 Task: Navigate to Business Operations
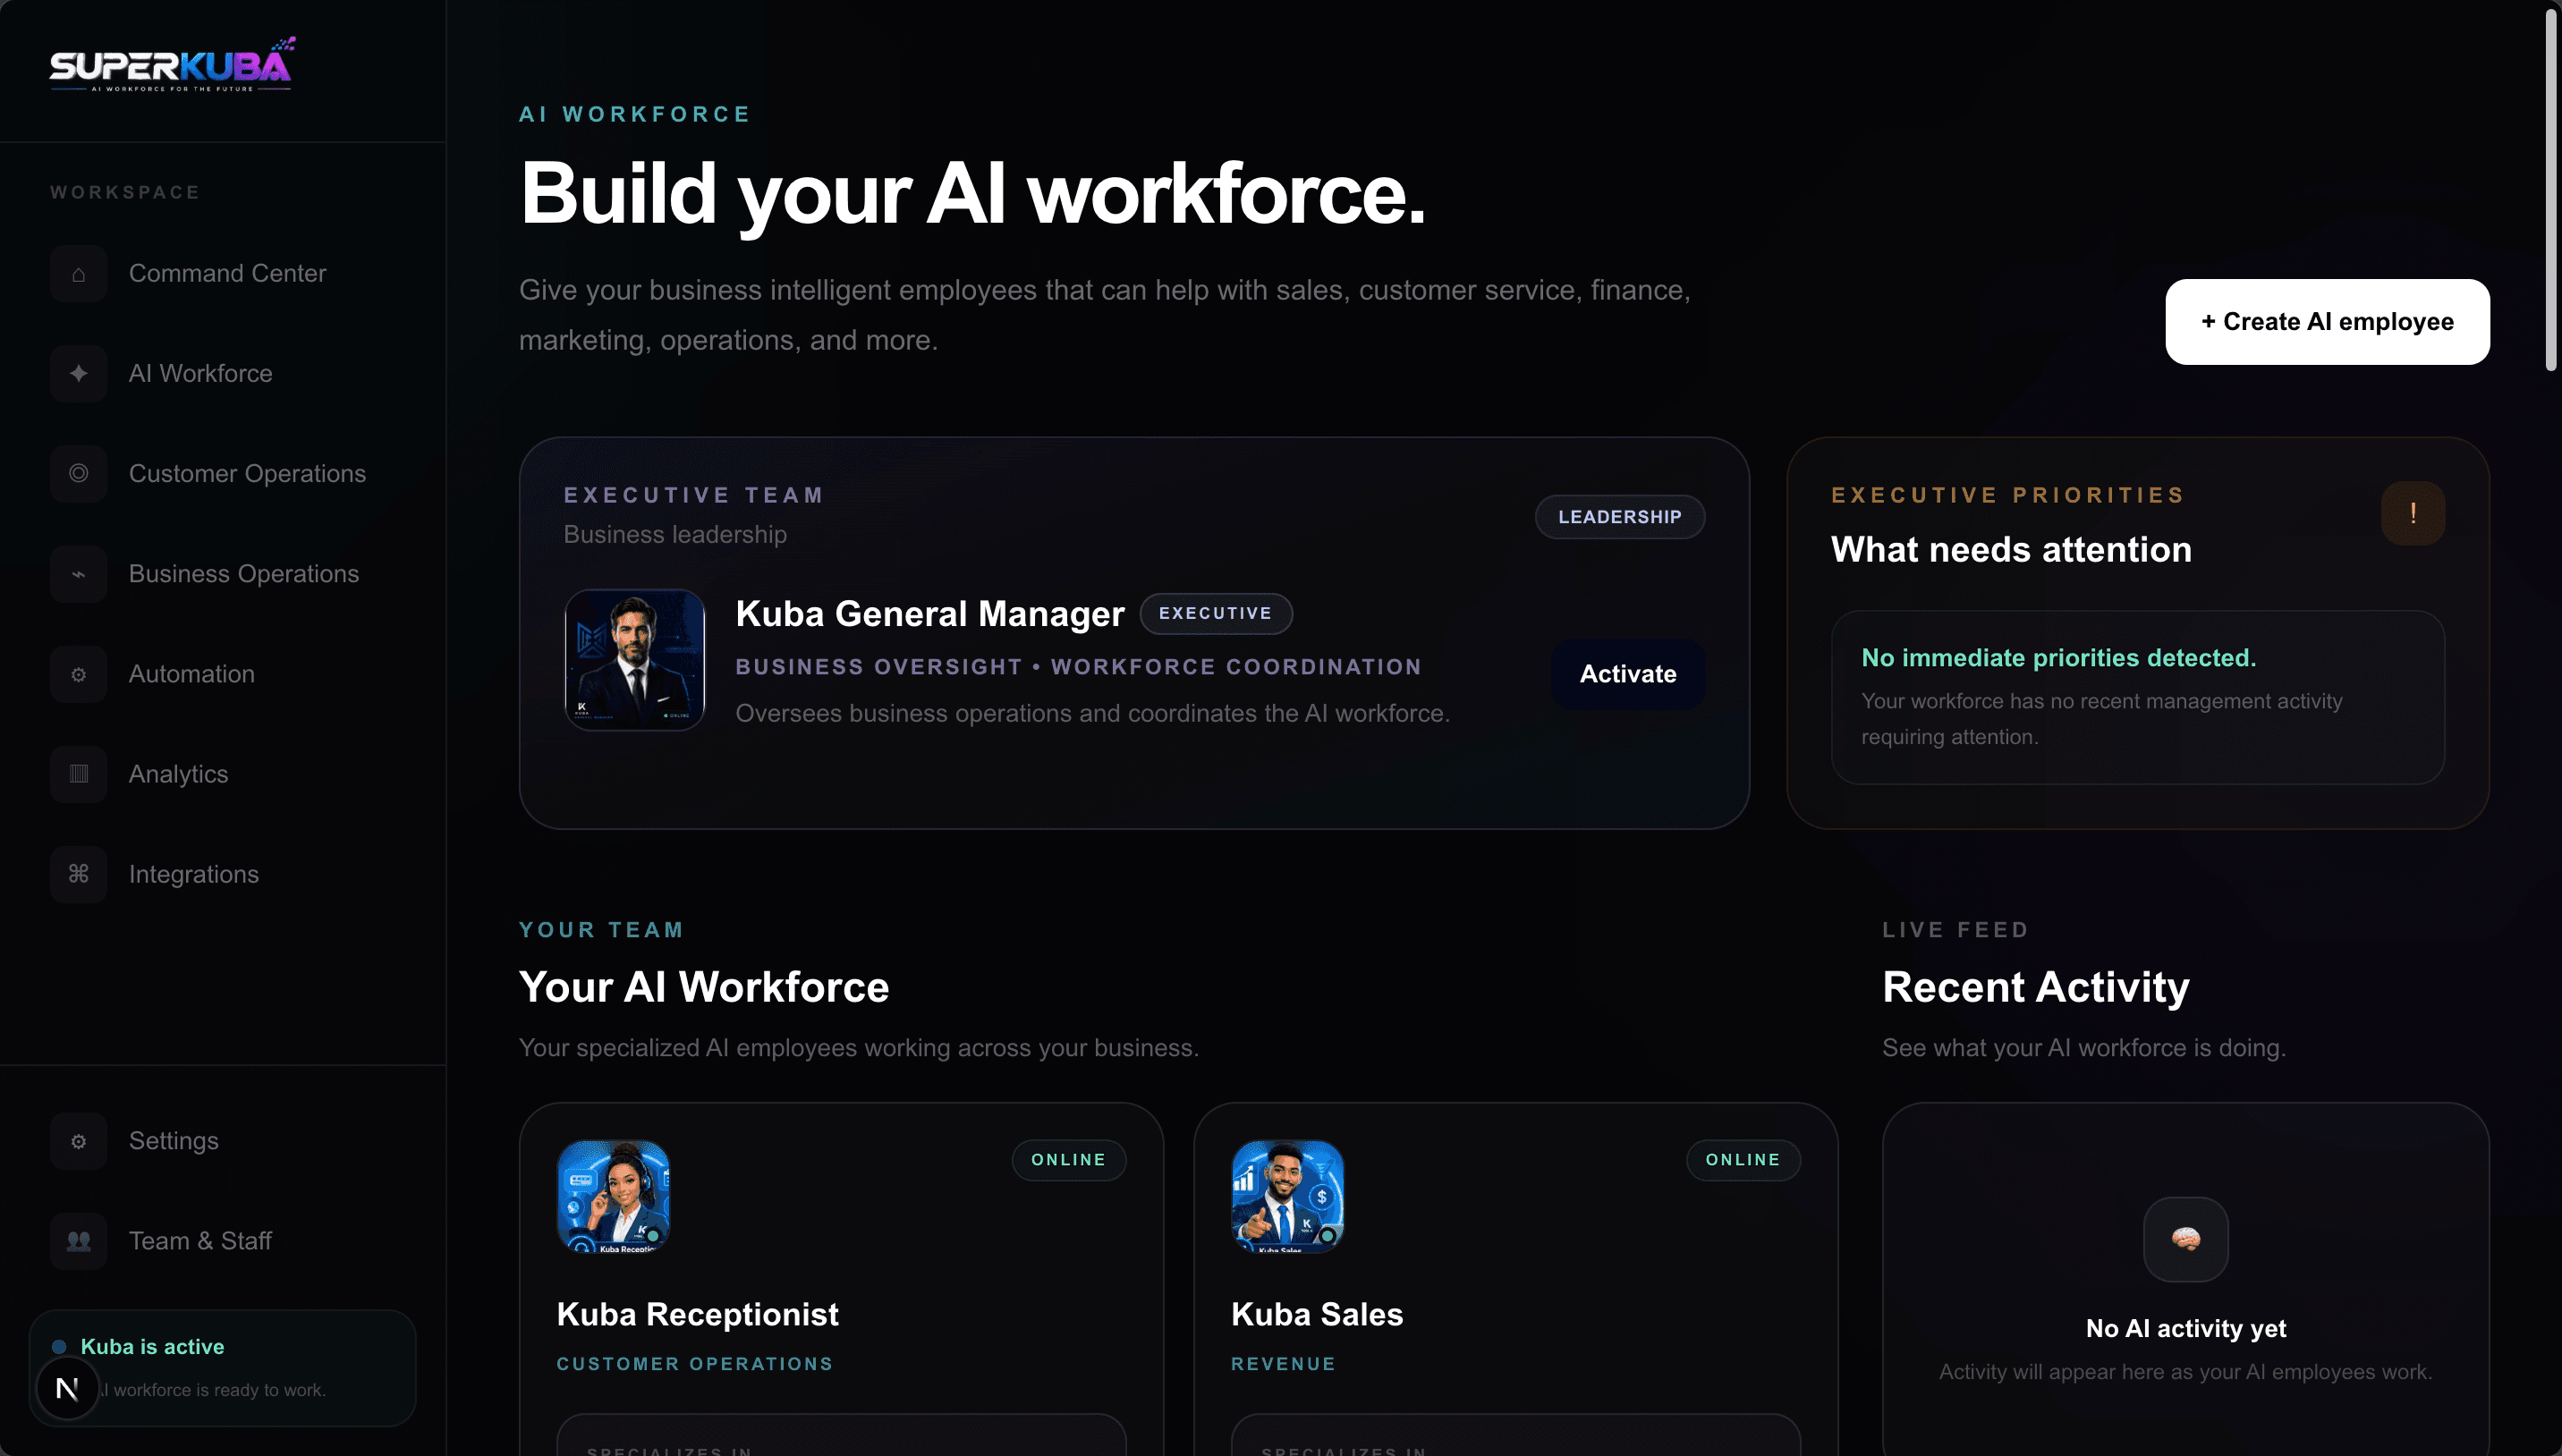(x=223, y=574)
